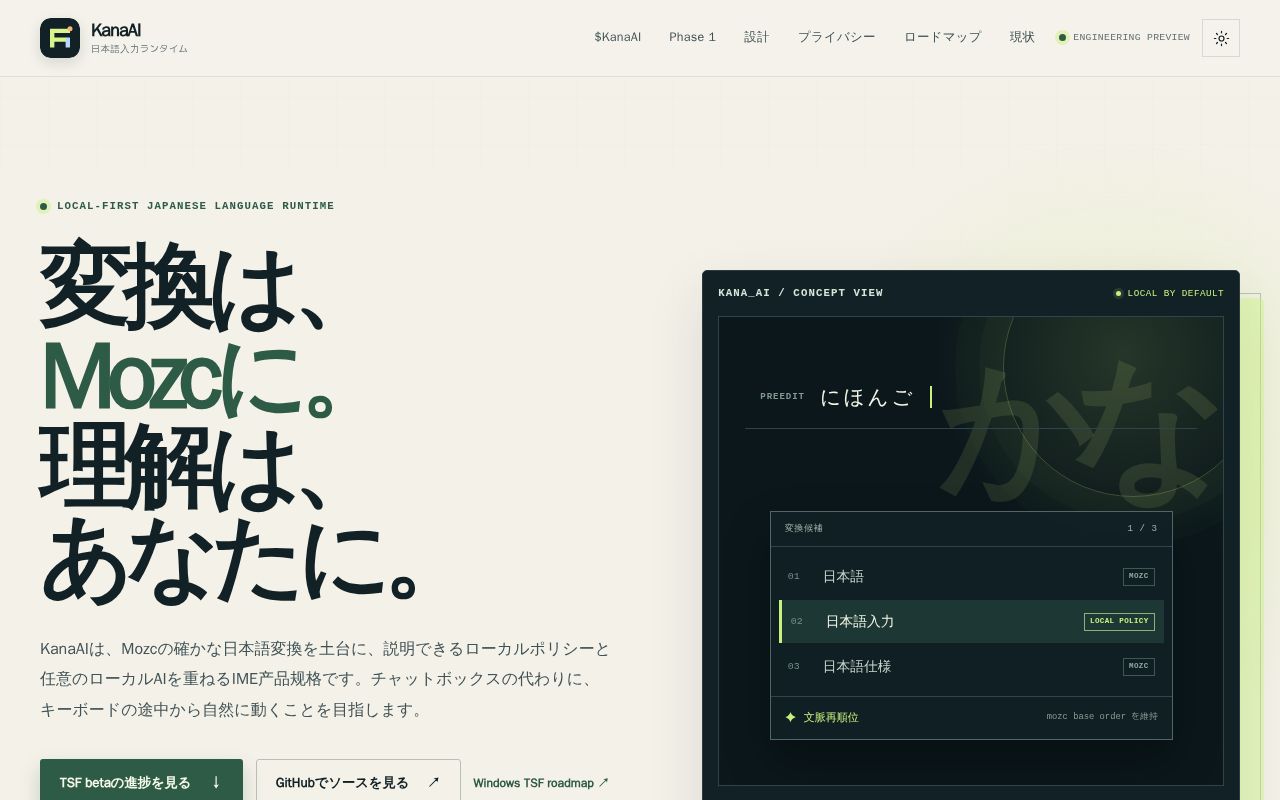Click the LOCAL-FIRST JAPANESE LANGUAGE RUNTIME label
Screen dimensions: 1280x800
click(x=196, y=206)
